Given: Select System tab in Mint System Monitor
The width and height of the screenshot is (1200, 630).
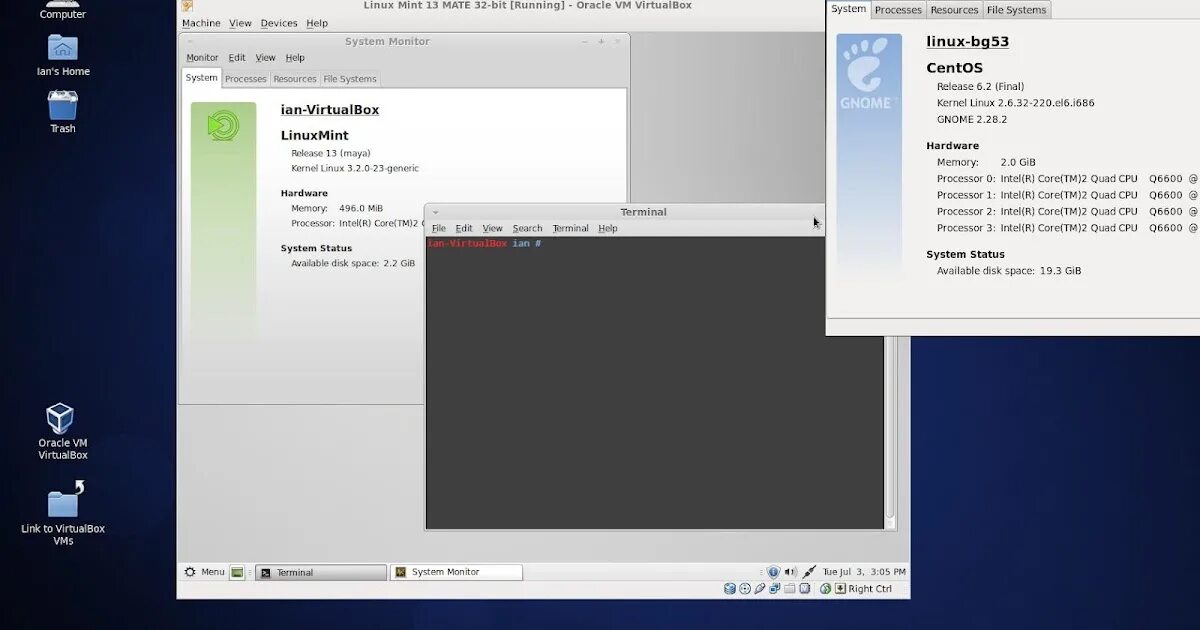Looking at the screenshot, I should pos(202,78).
